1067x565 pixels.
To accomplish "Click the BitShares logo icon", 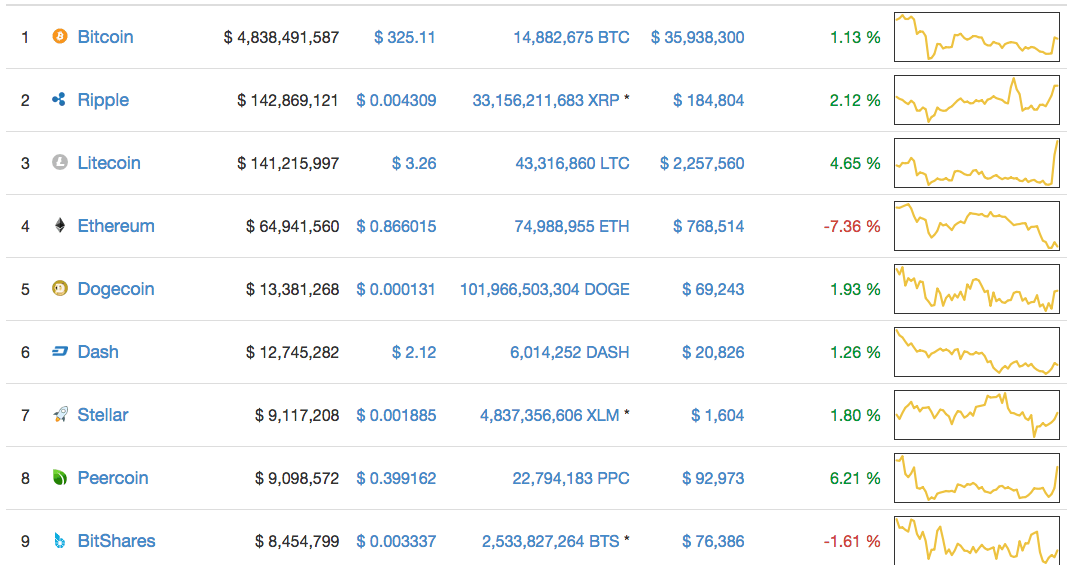I will pos(59,541).
